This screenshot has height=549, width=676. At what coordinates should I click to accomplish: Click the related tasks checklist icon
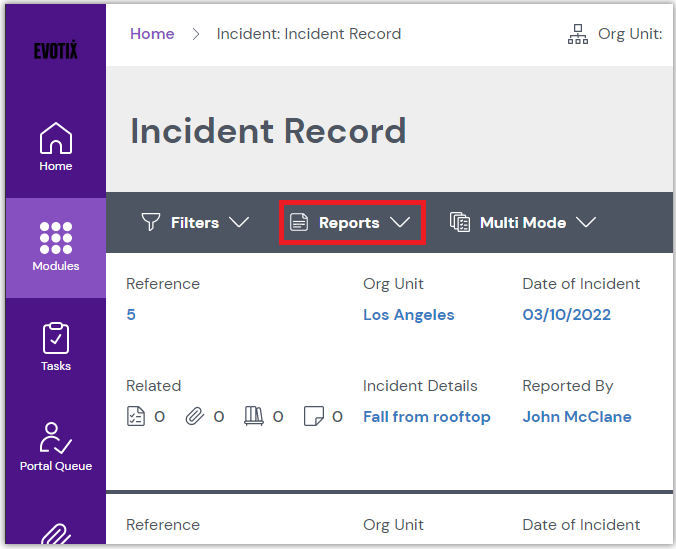click(x=136, y=417)
